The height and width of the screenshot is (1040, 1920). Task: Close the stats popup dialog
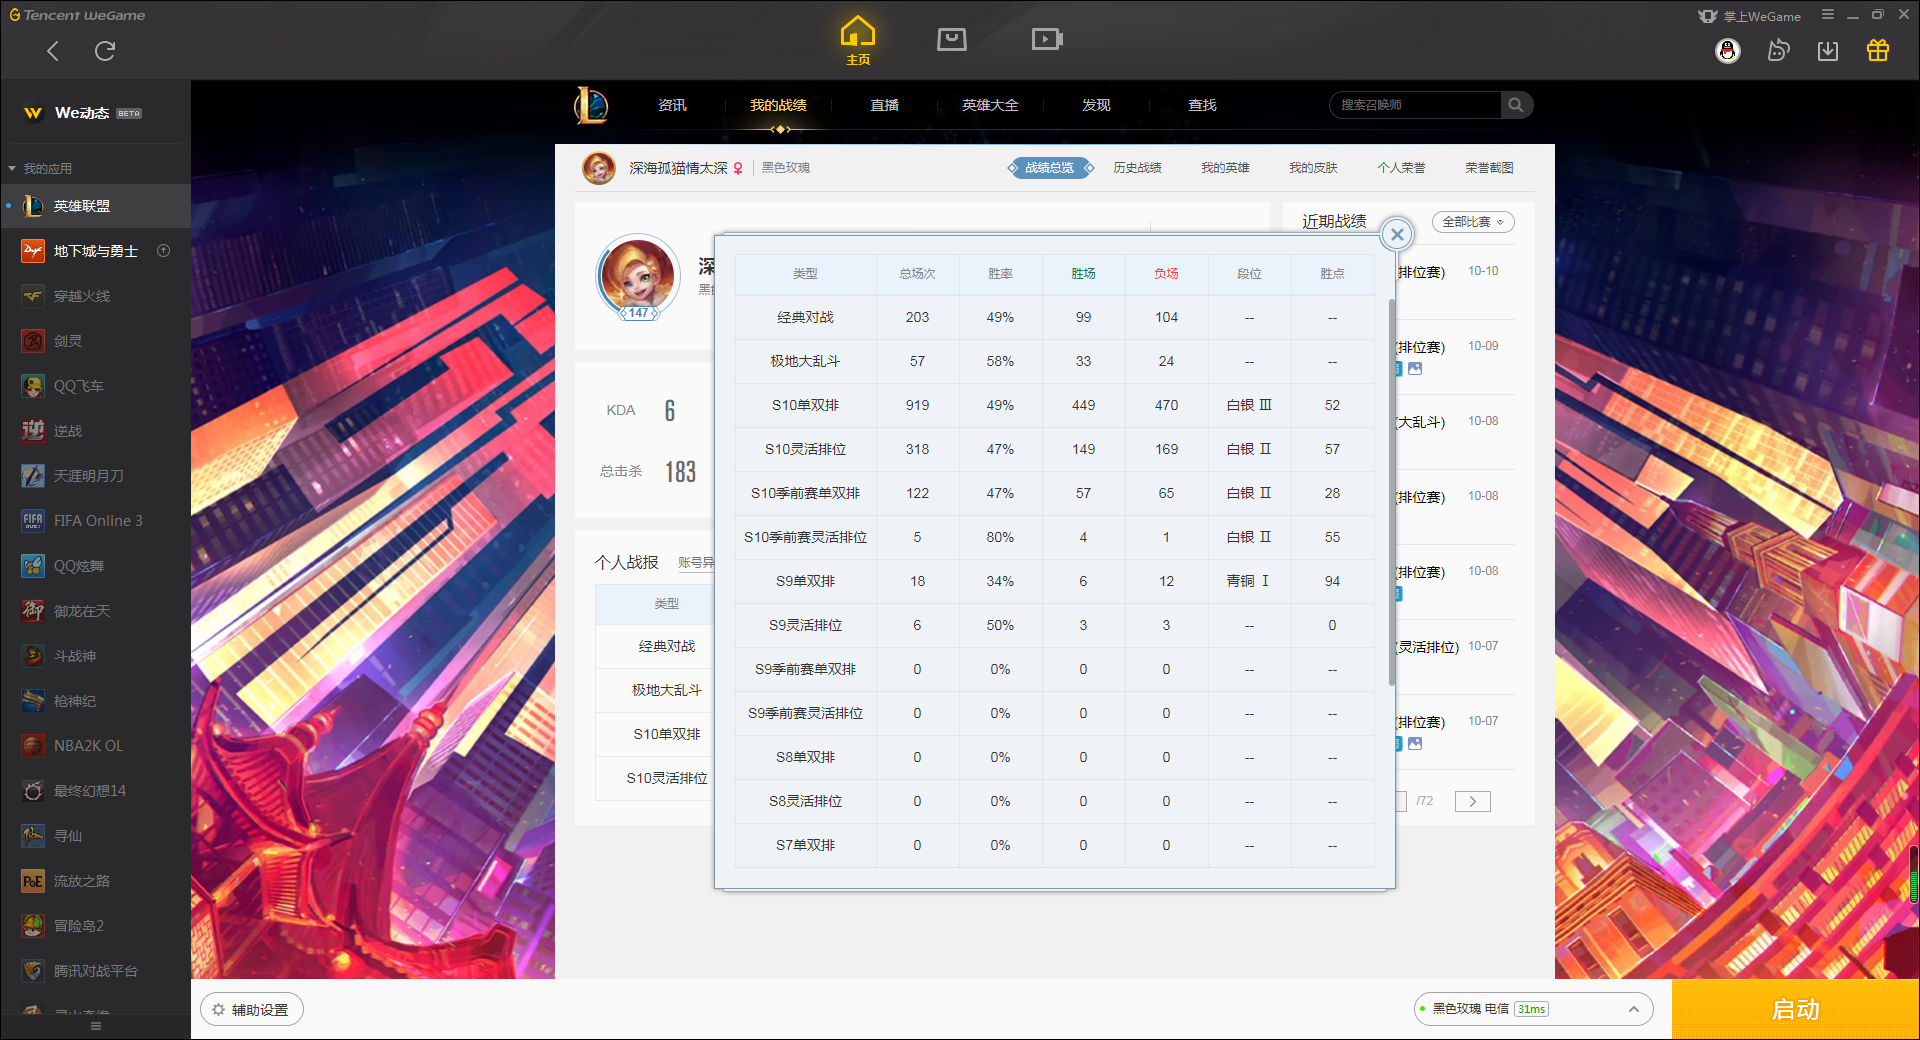tap(1397, 234)
